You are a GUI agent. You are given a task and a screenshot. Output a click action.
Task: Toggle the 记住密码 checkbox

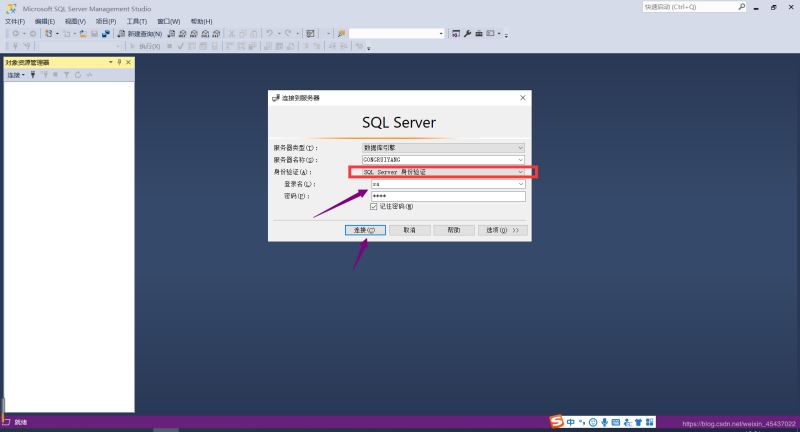(x=374, y=207)
